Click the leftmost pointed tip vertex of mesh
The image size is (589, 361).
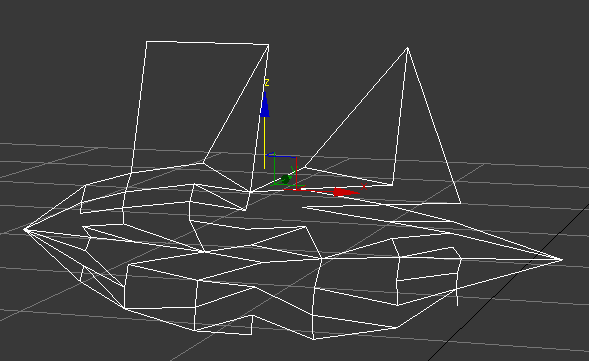coord(26,229)
